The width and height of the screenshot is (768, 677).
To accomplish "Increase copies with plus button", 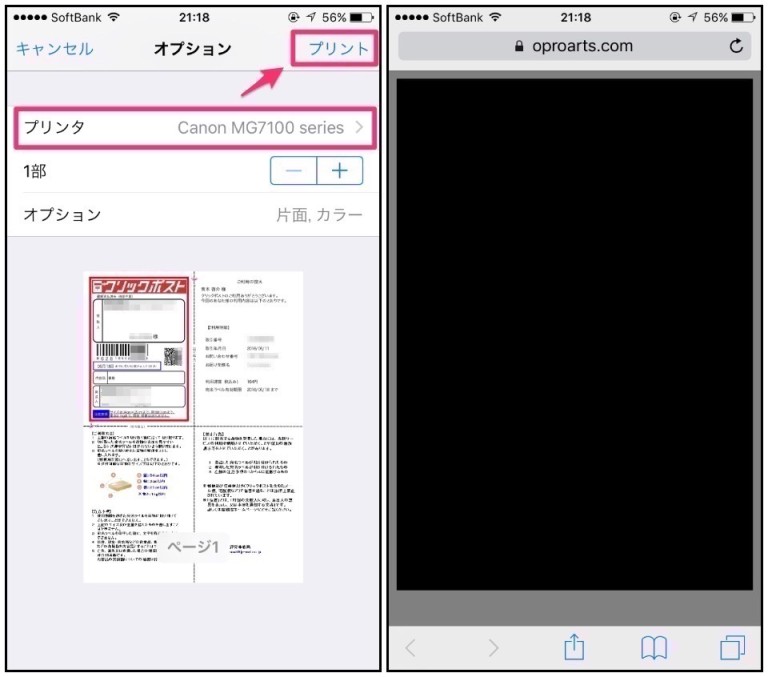I will [x=340, y=170].
